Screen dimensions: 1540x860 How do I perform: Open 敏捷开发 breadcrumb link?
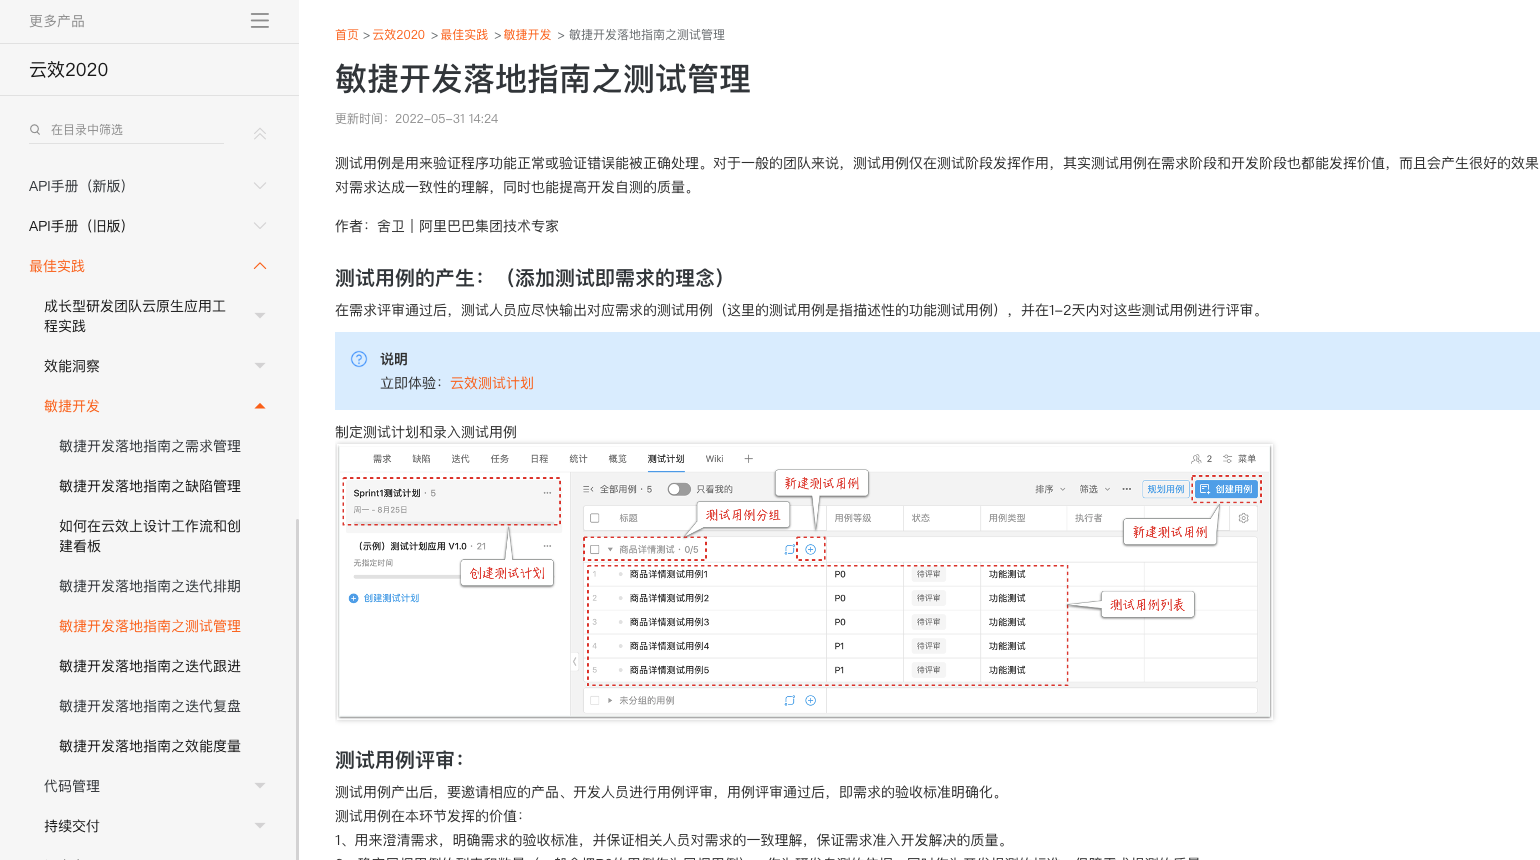(x=527, y=35)
